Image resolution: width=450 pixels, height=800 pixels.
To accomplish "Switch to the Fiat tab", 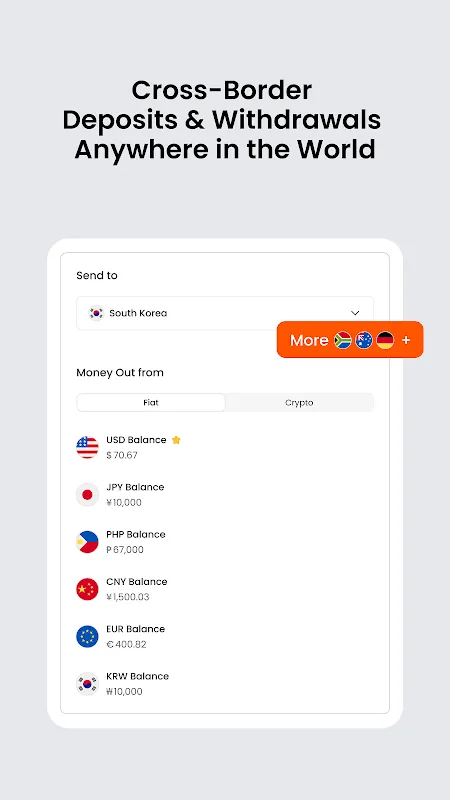I will click(151, 403).
